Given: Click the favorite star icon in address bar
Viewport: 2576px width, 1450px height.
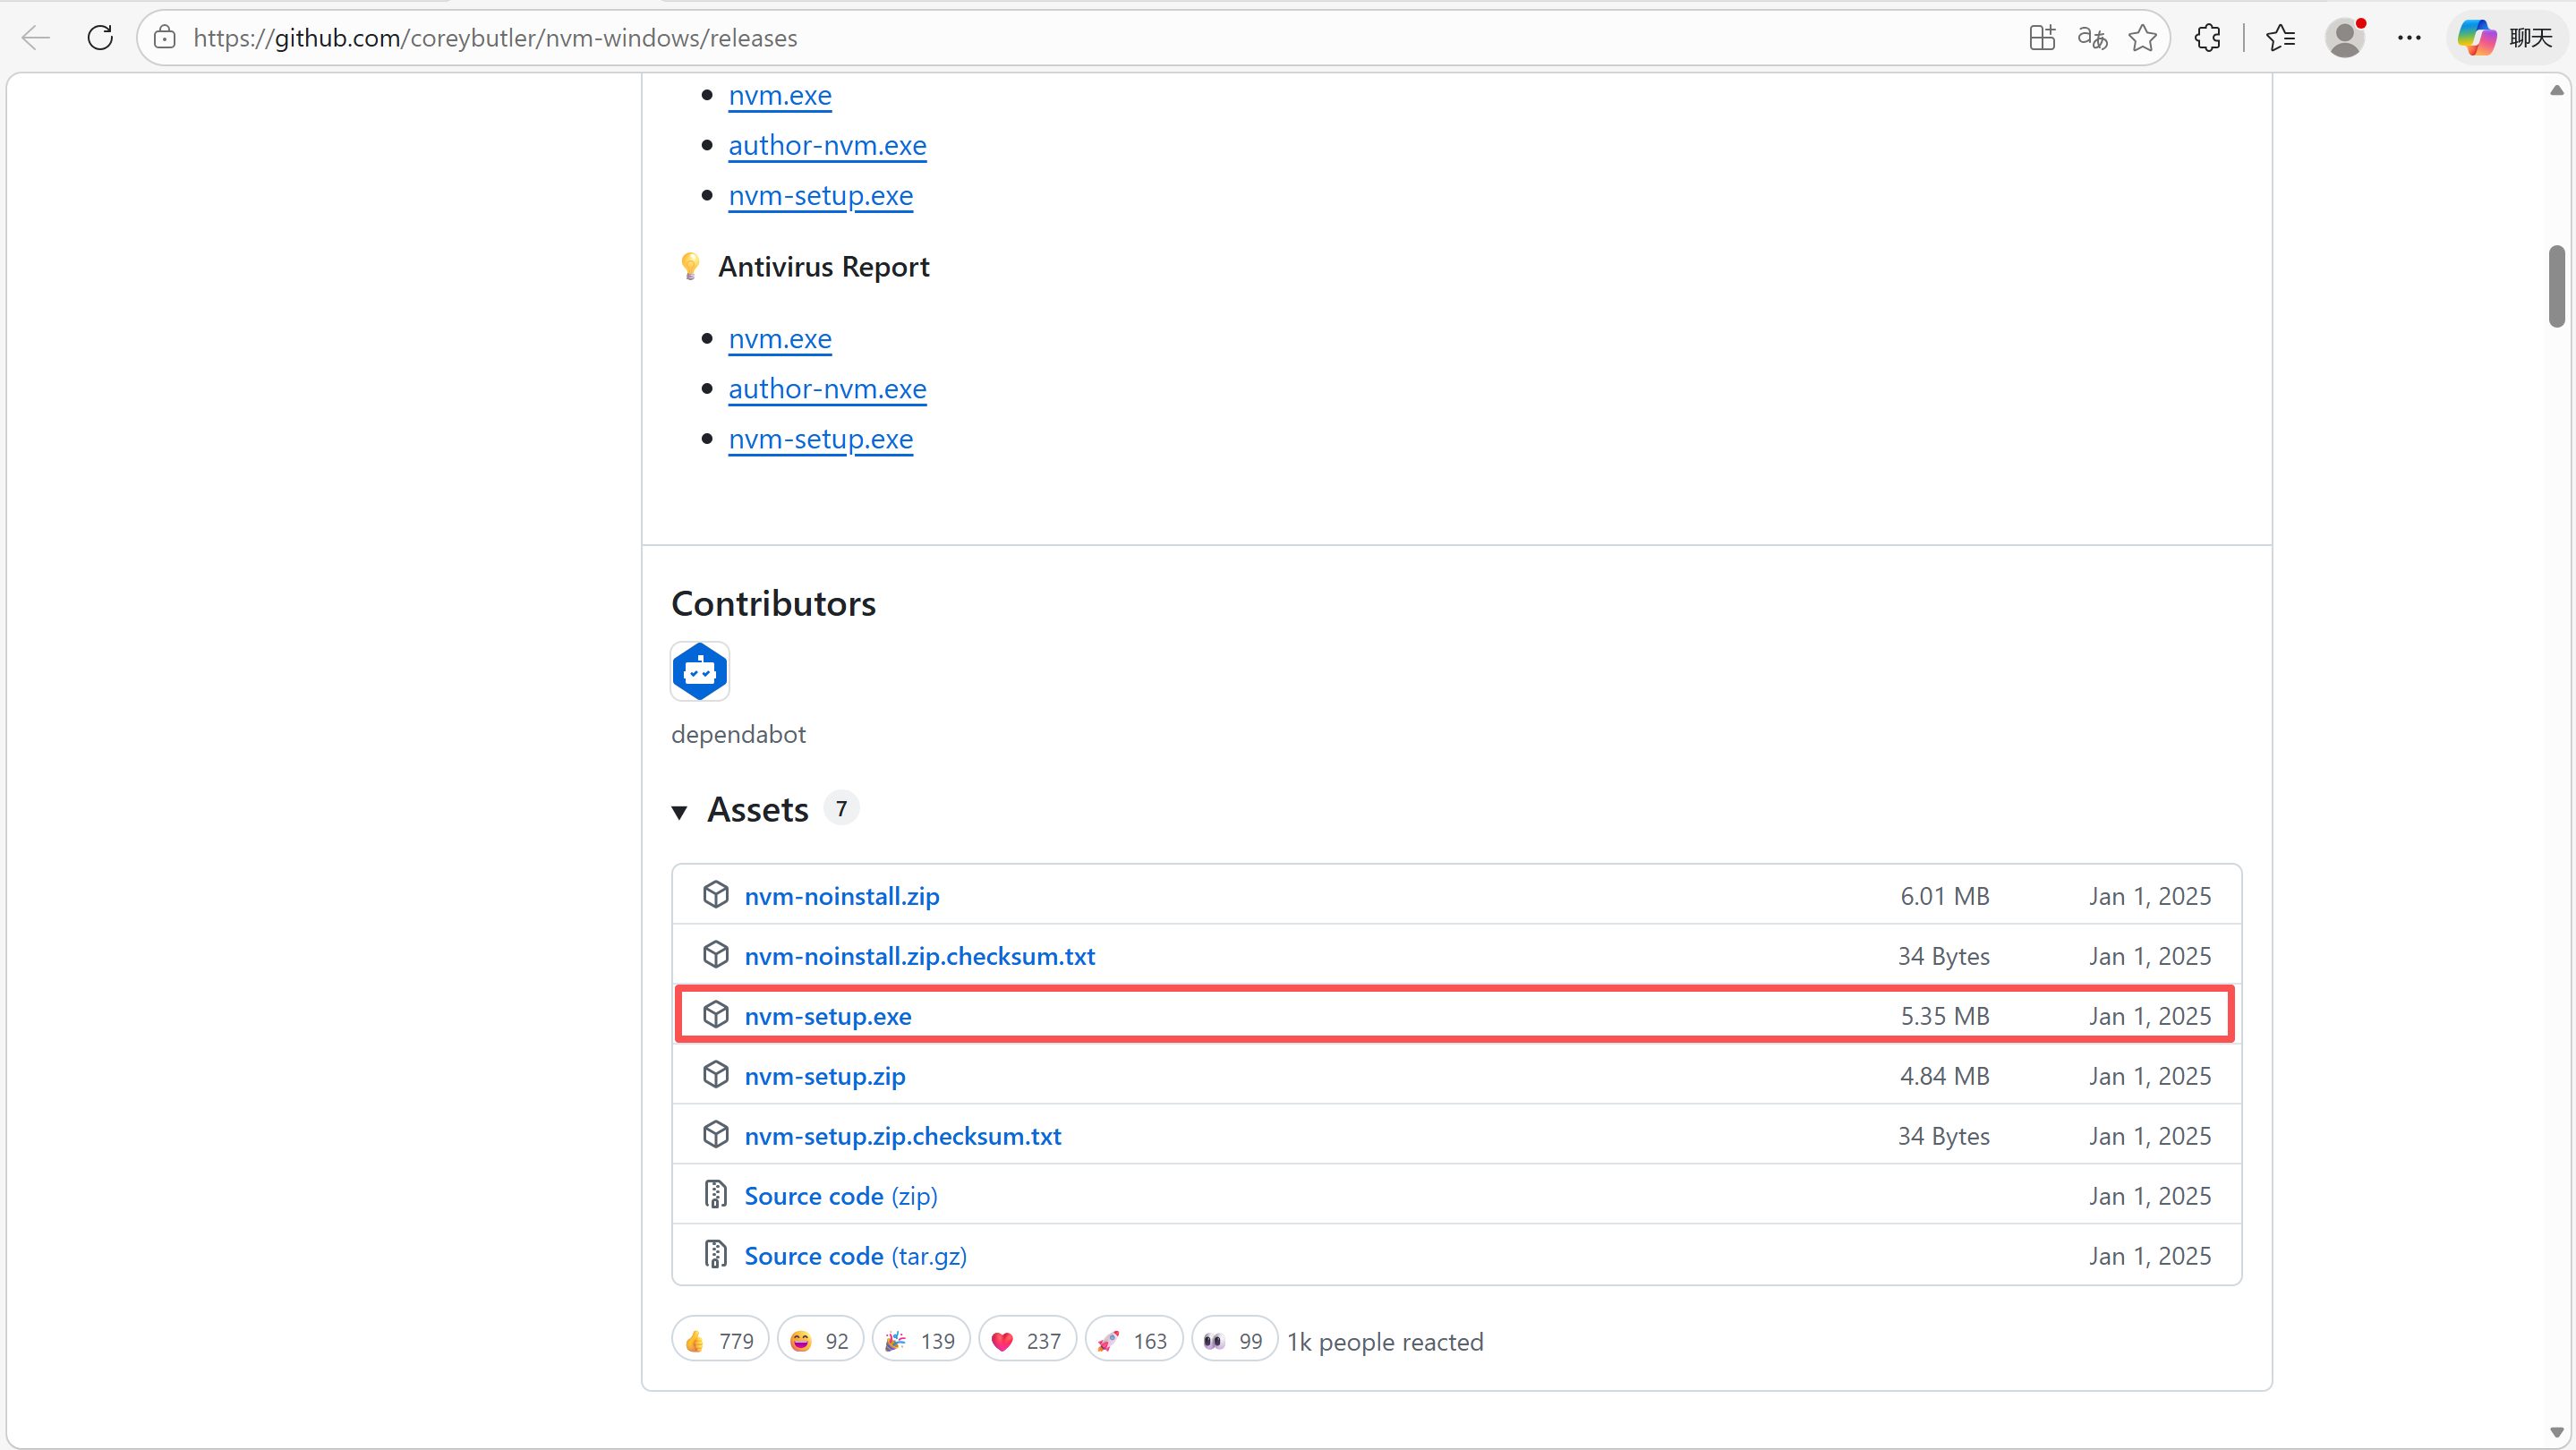Looking at the screenshot, I should tap(2142, 38).
